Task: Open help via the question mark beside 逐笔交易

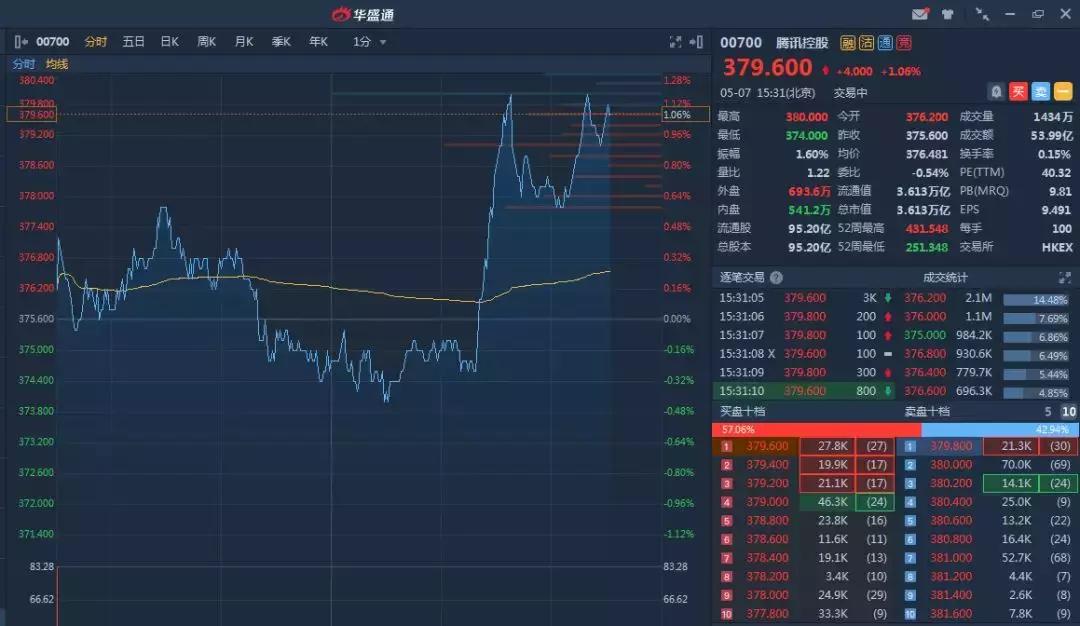Action: (x=778, y=277)
